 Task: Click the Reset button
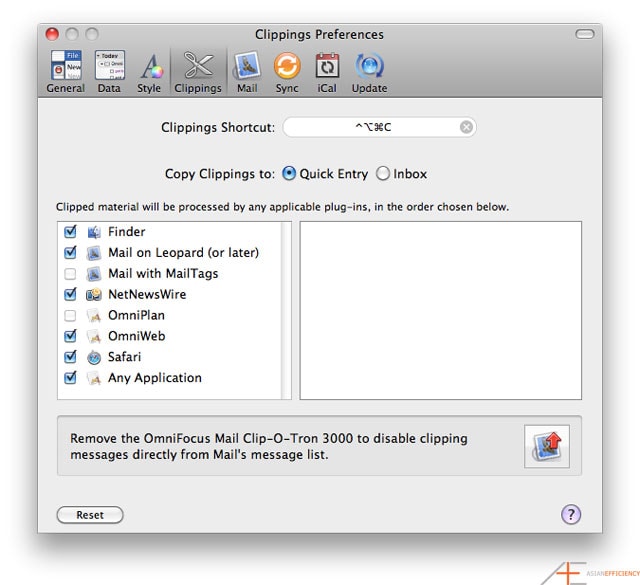(x=90, y=515)
